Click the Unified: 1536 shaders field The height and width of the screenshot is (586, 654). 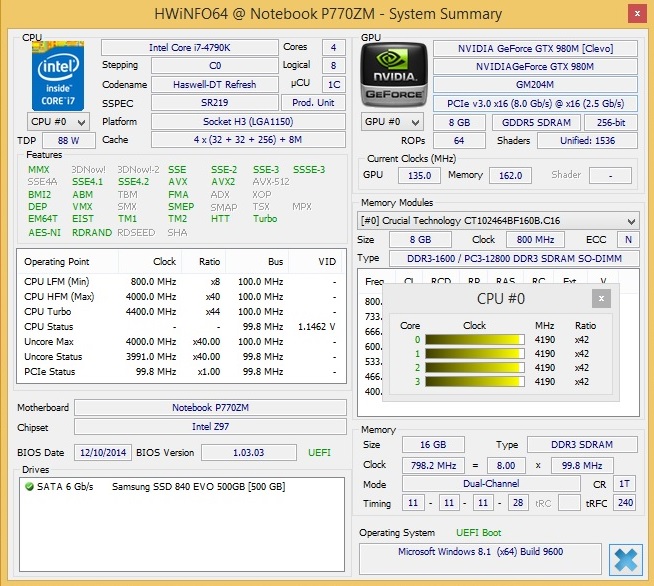click(587, 141)
